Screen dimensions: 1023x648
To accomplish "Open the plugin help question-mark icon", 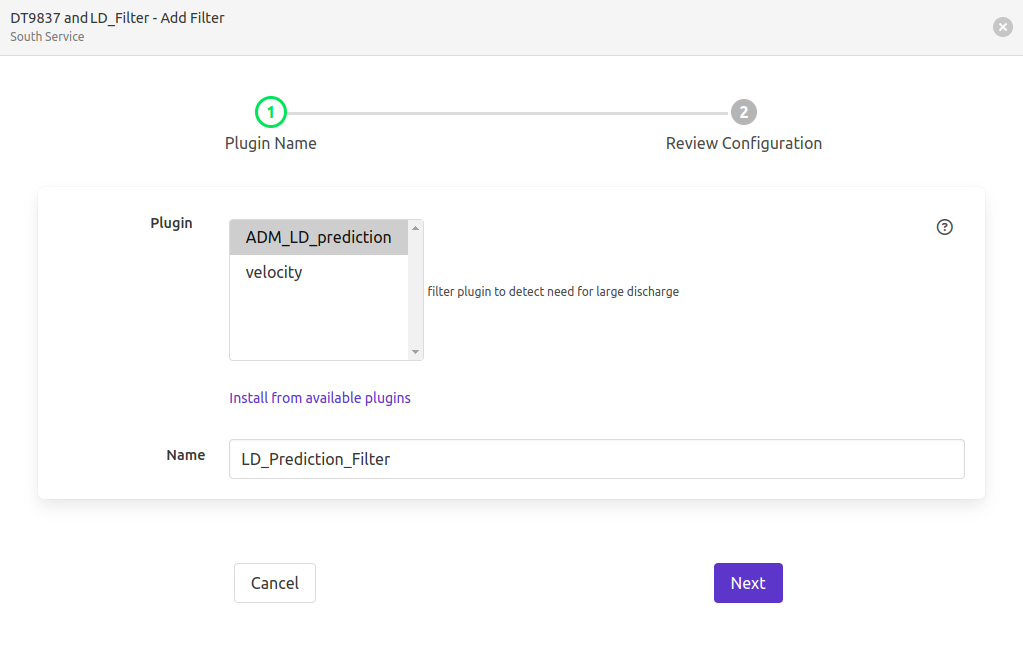I will click(x=944, y=227).
